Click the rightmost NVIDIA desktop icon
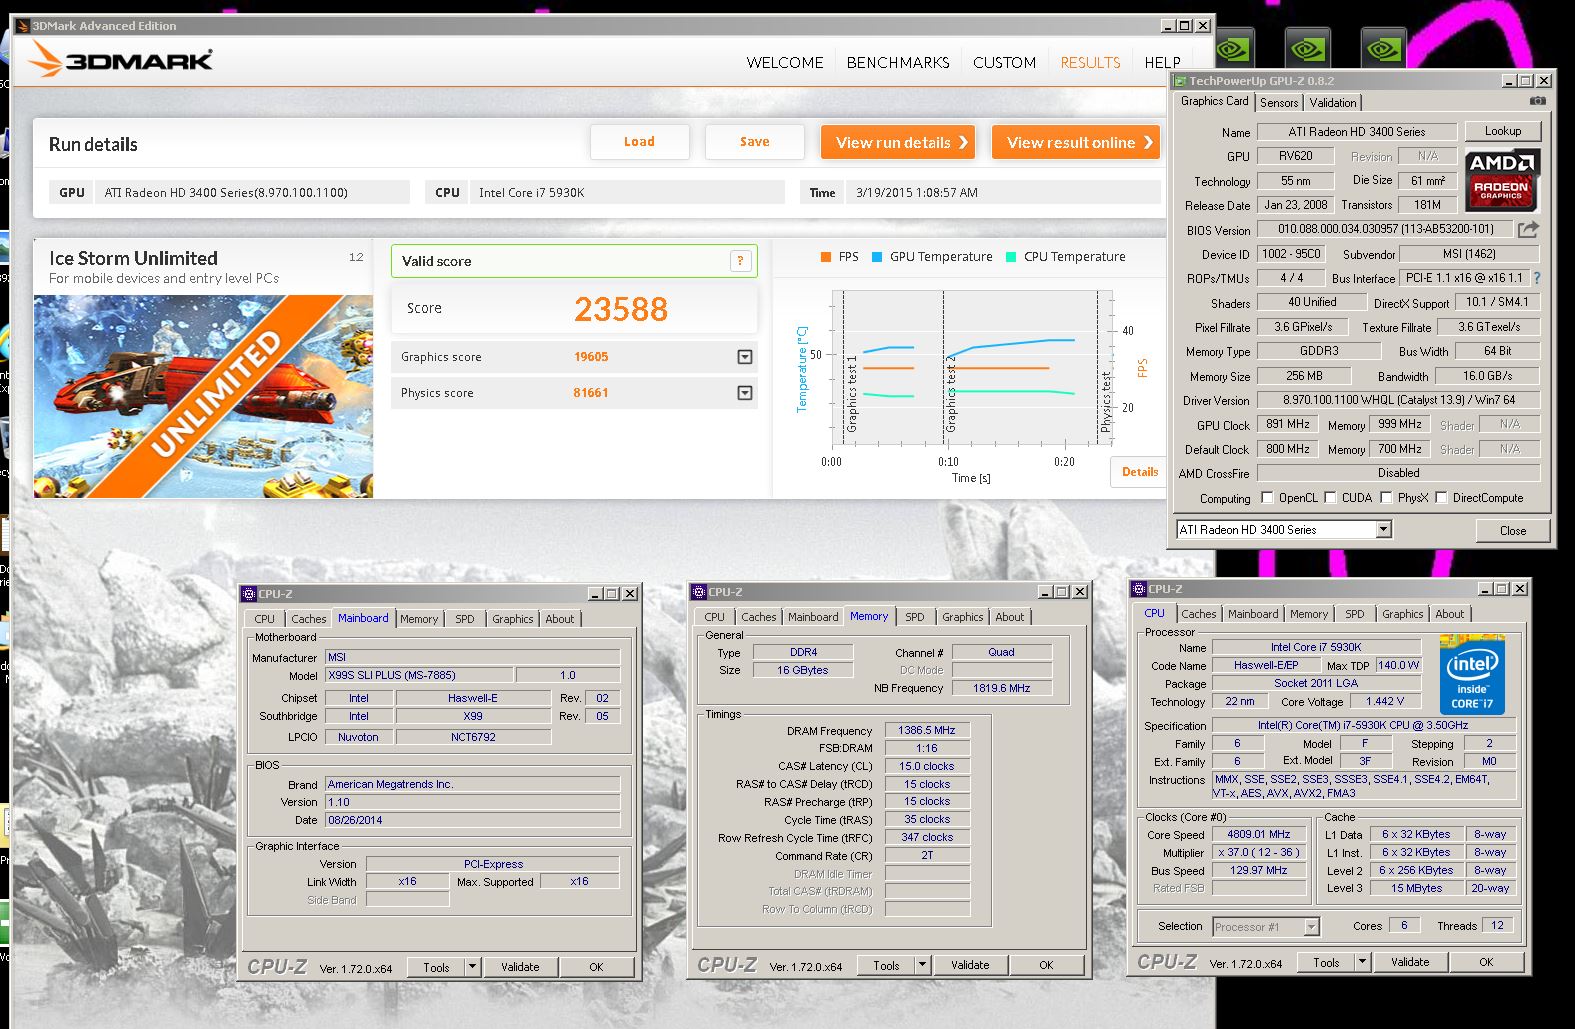Viewport: 1575px width, 1029px height. point(1384,48)
